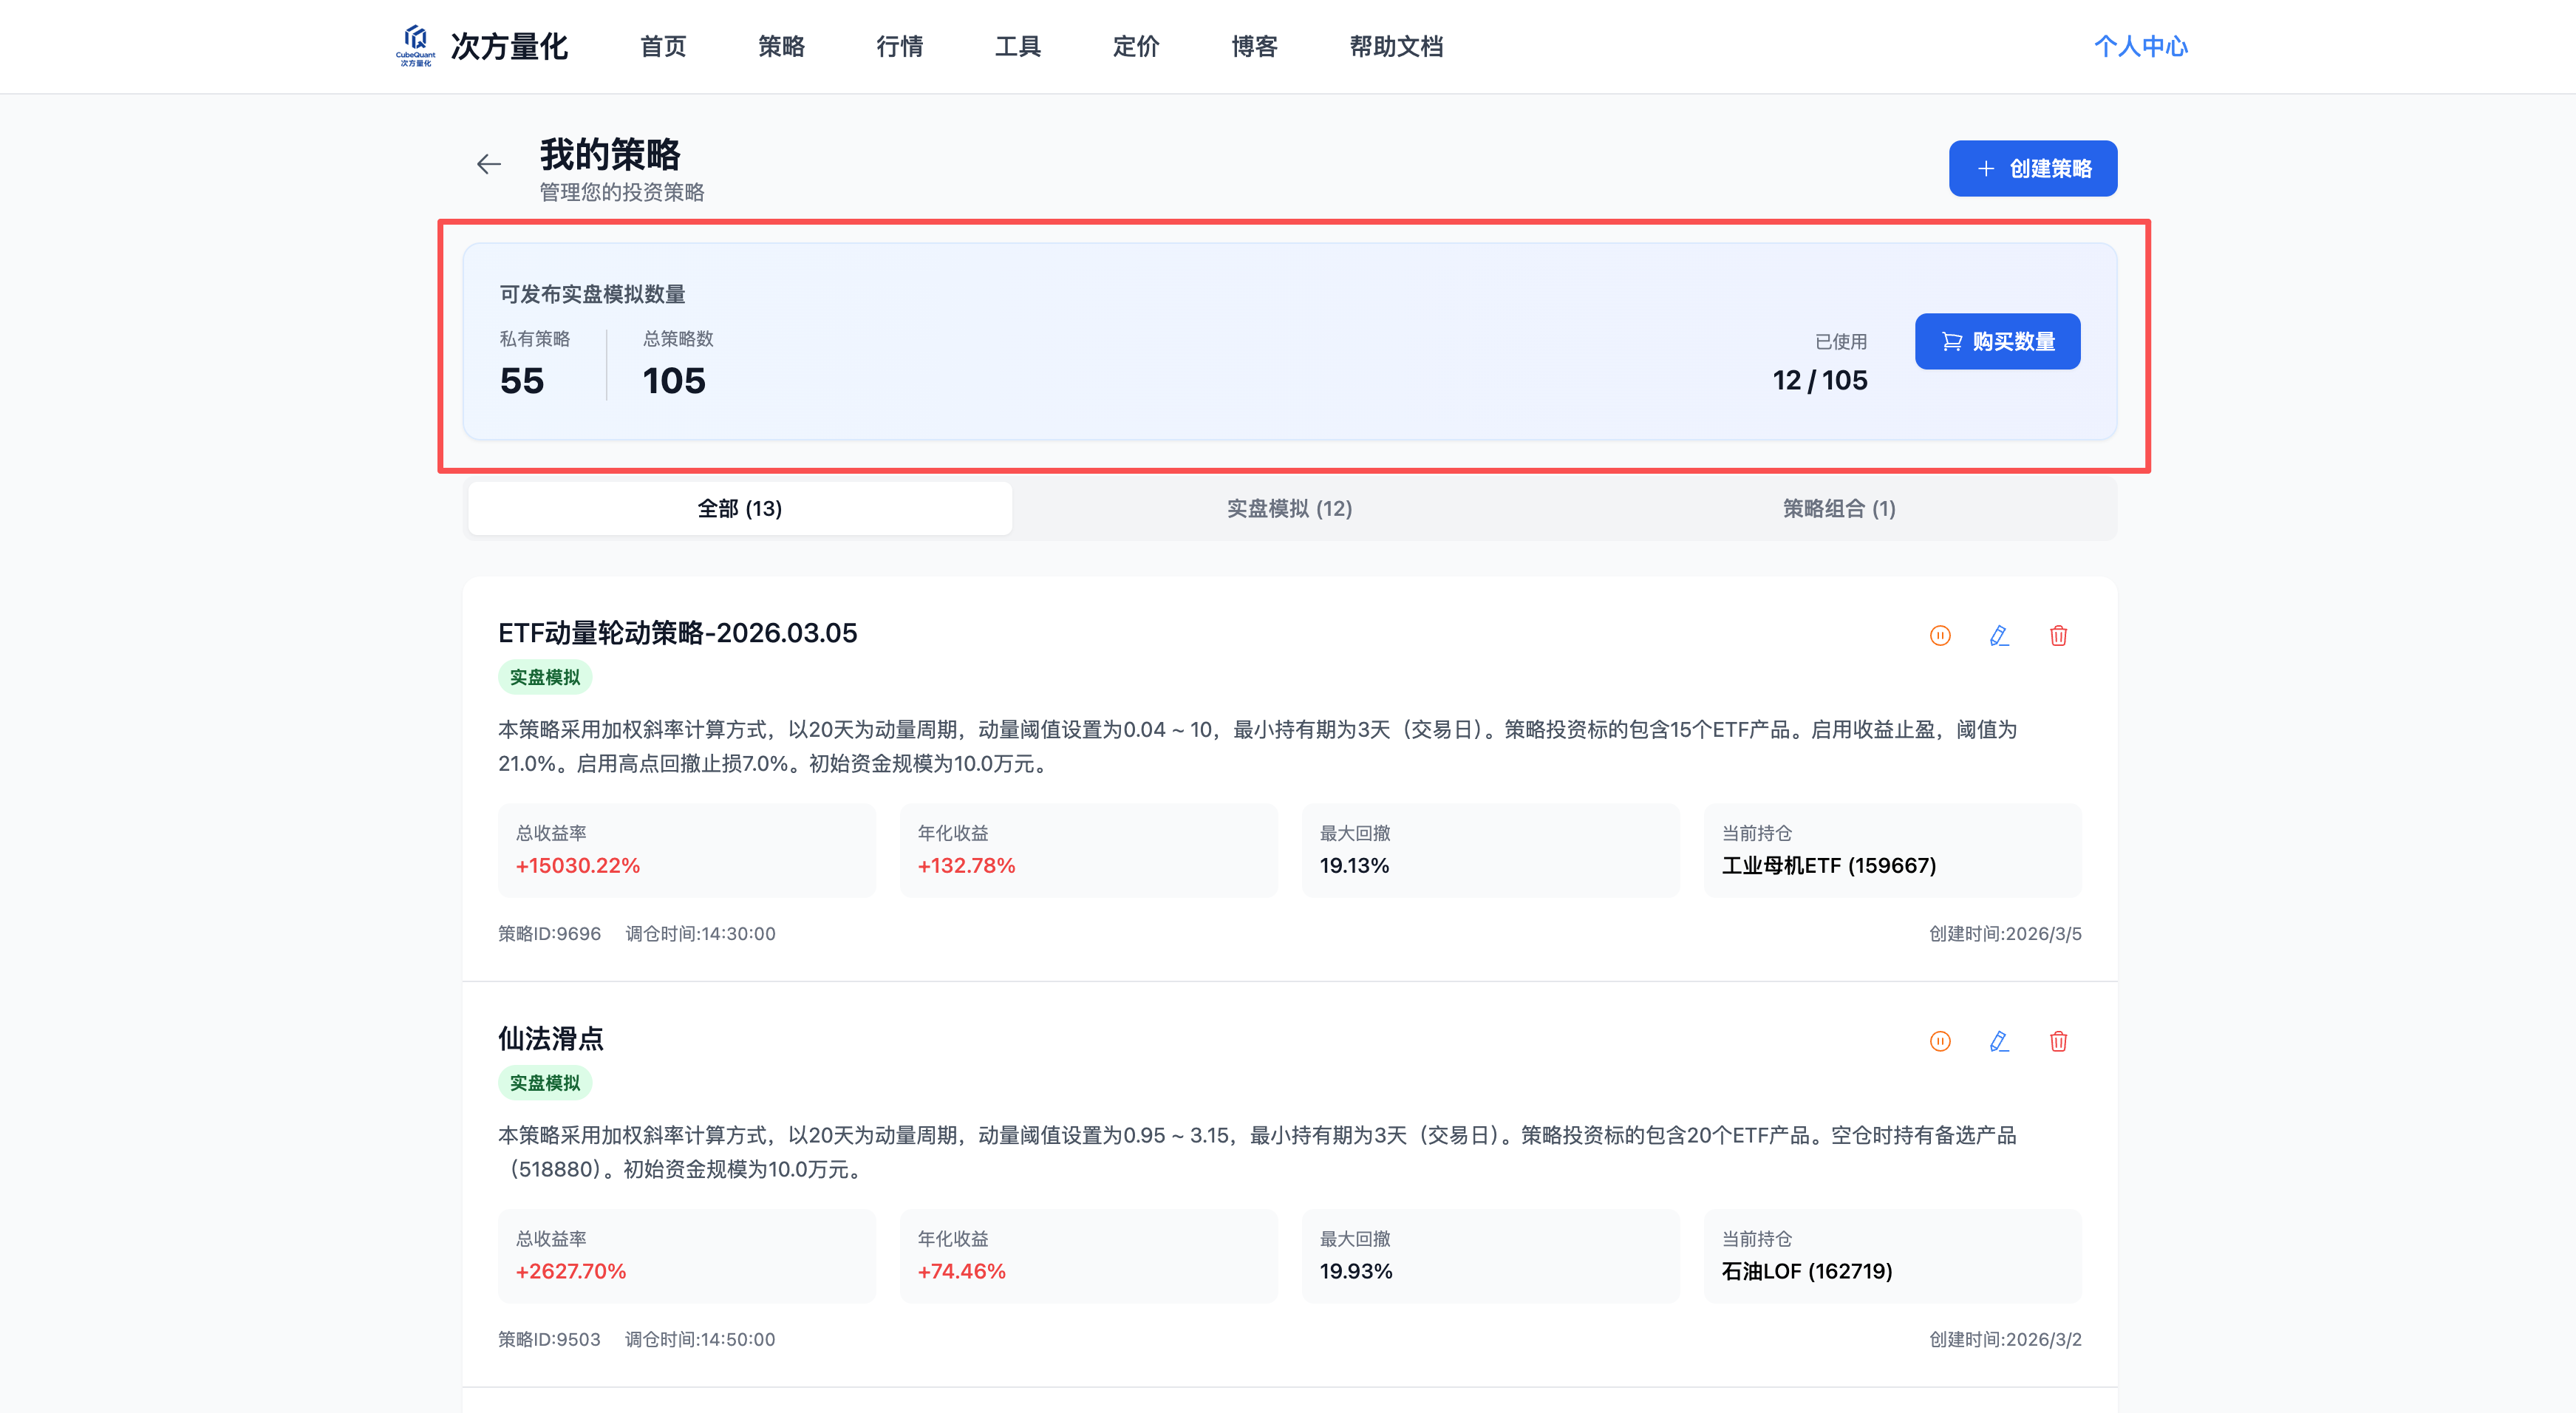Open the 定价 page from top navigation
The image size is (2576, 1413).
pyautogui.click(x=1135, y=46)
